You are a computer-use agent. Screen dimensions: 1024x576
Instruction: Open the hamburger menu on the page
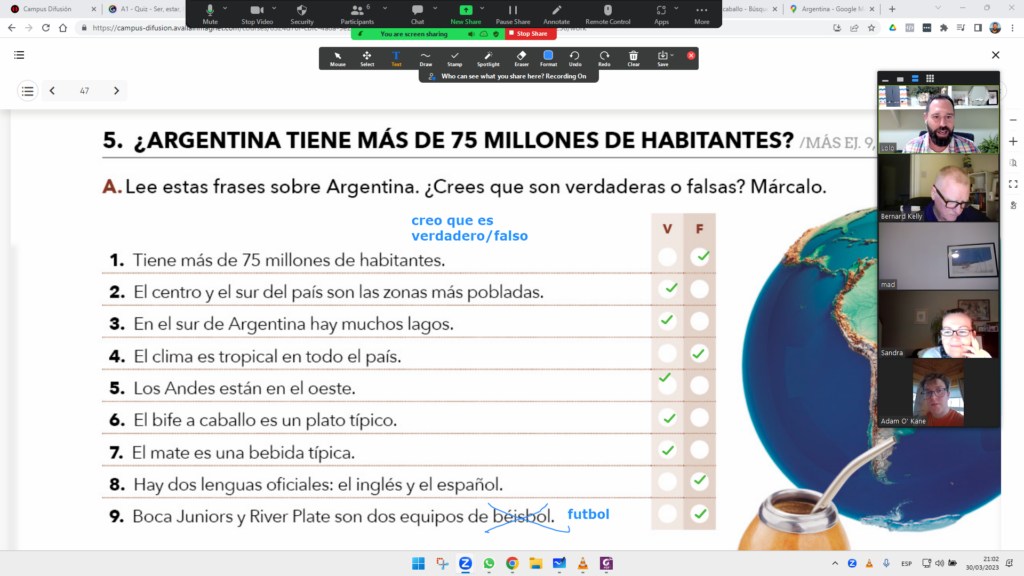point(19,55)
